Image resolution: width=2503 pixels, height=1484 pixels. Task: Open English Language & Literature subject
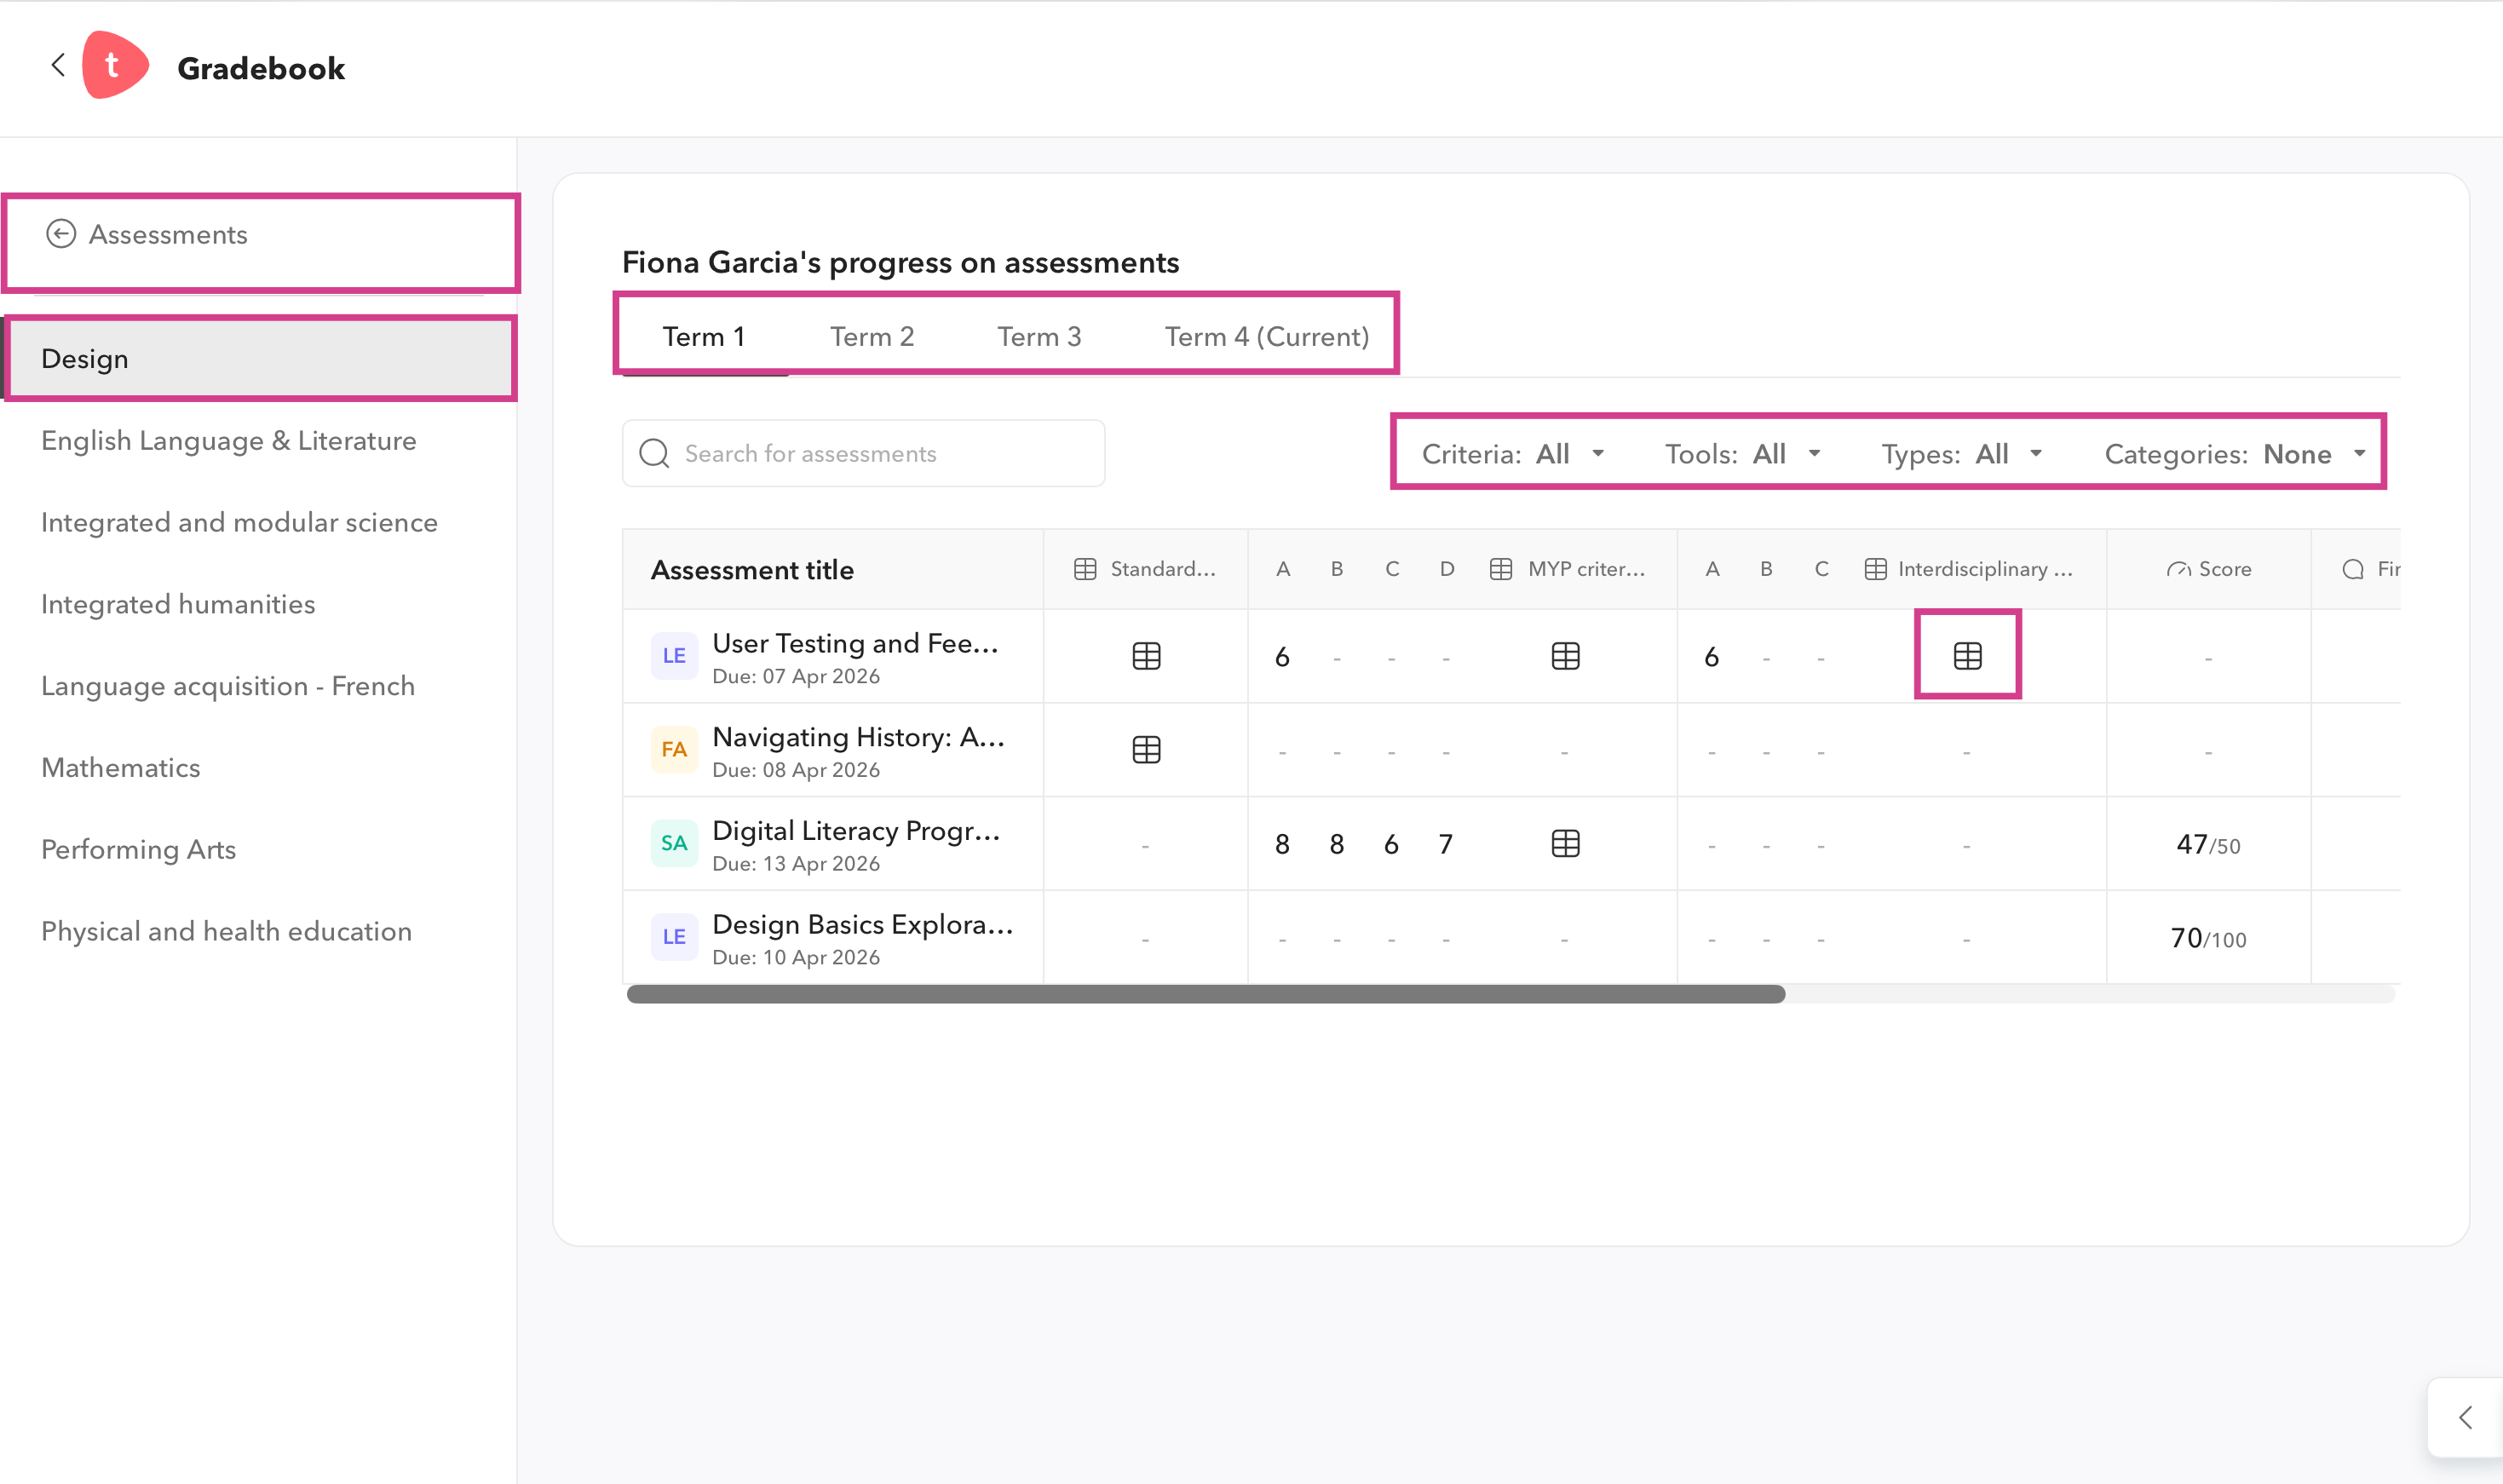tap(229, 440)
